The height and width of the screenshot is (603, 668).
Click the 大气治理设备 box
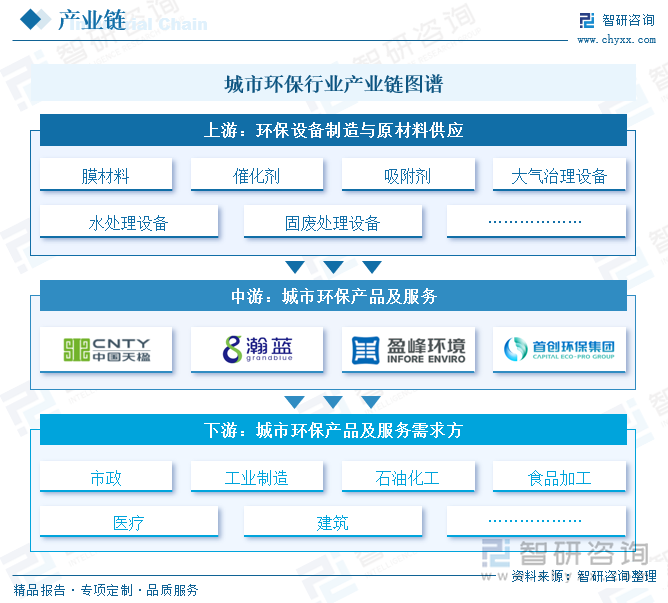coord(559,175)
